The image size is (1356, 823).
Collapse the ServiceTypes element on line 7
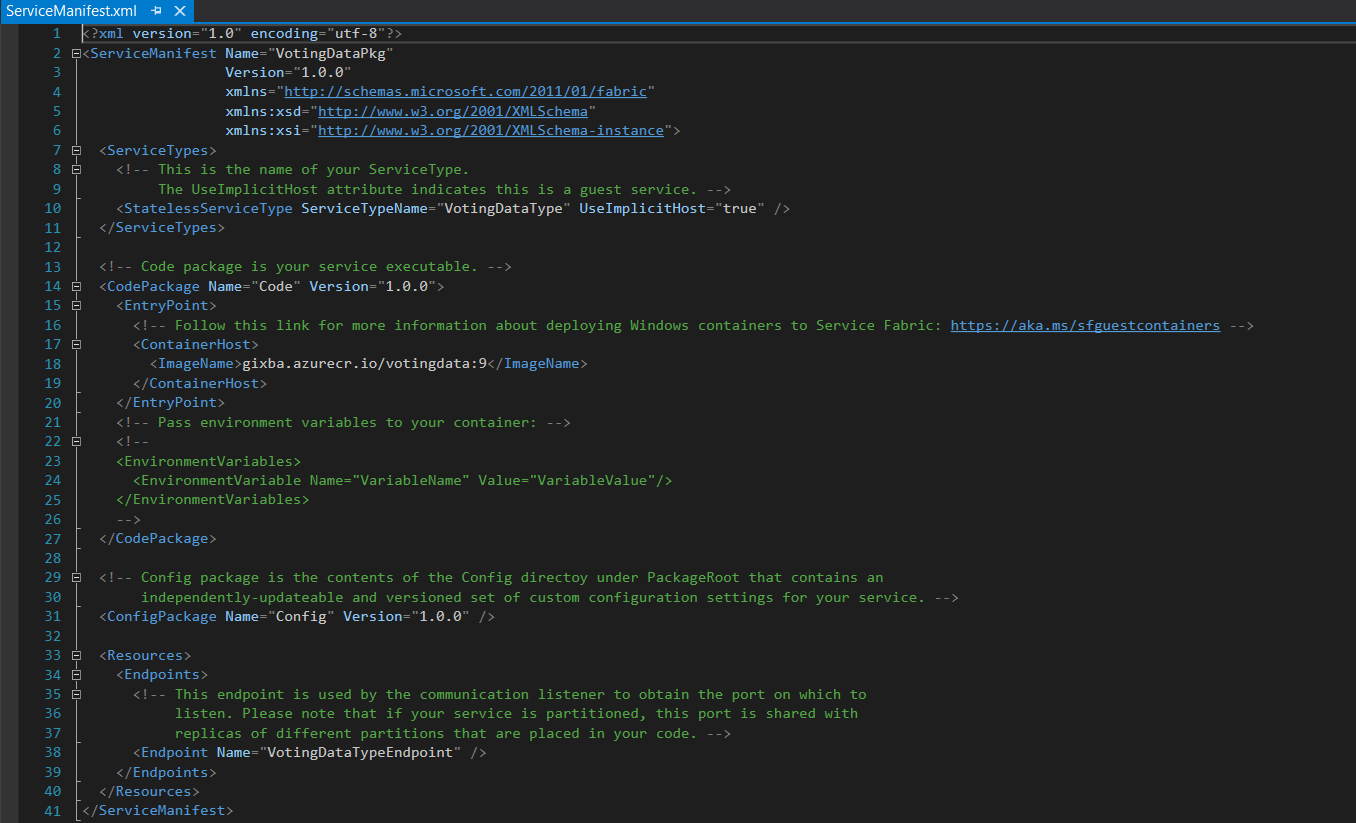[x=77, y=149]
